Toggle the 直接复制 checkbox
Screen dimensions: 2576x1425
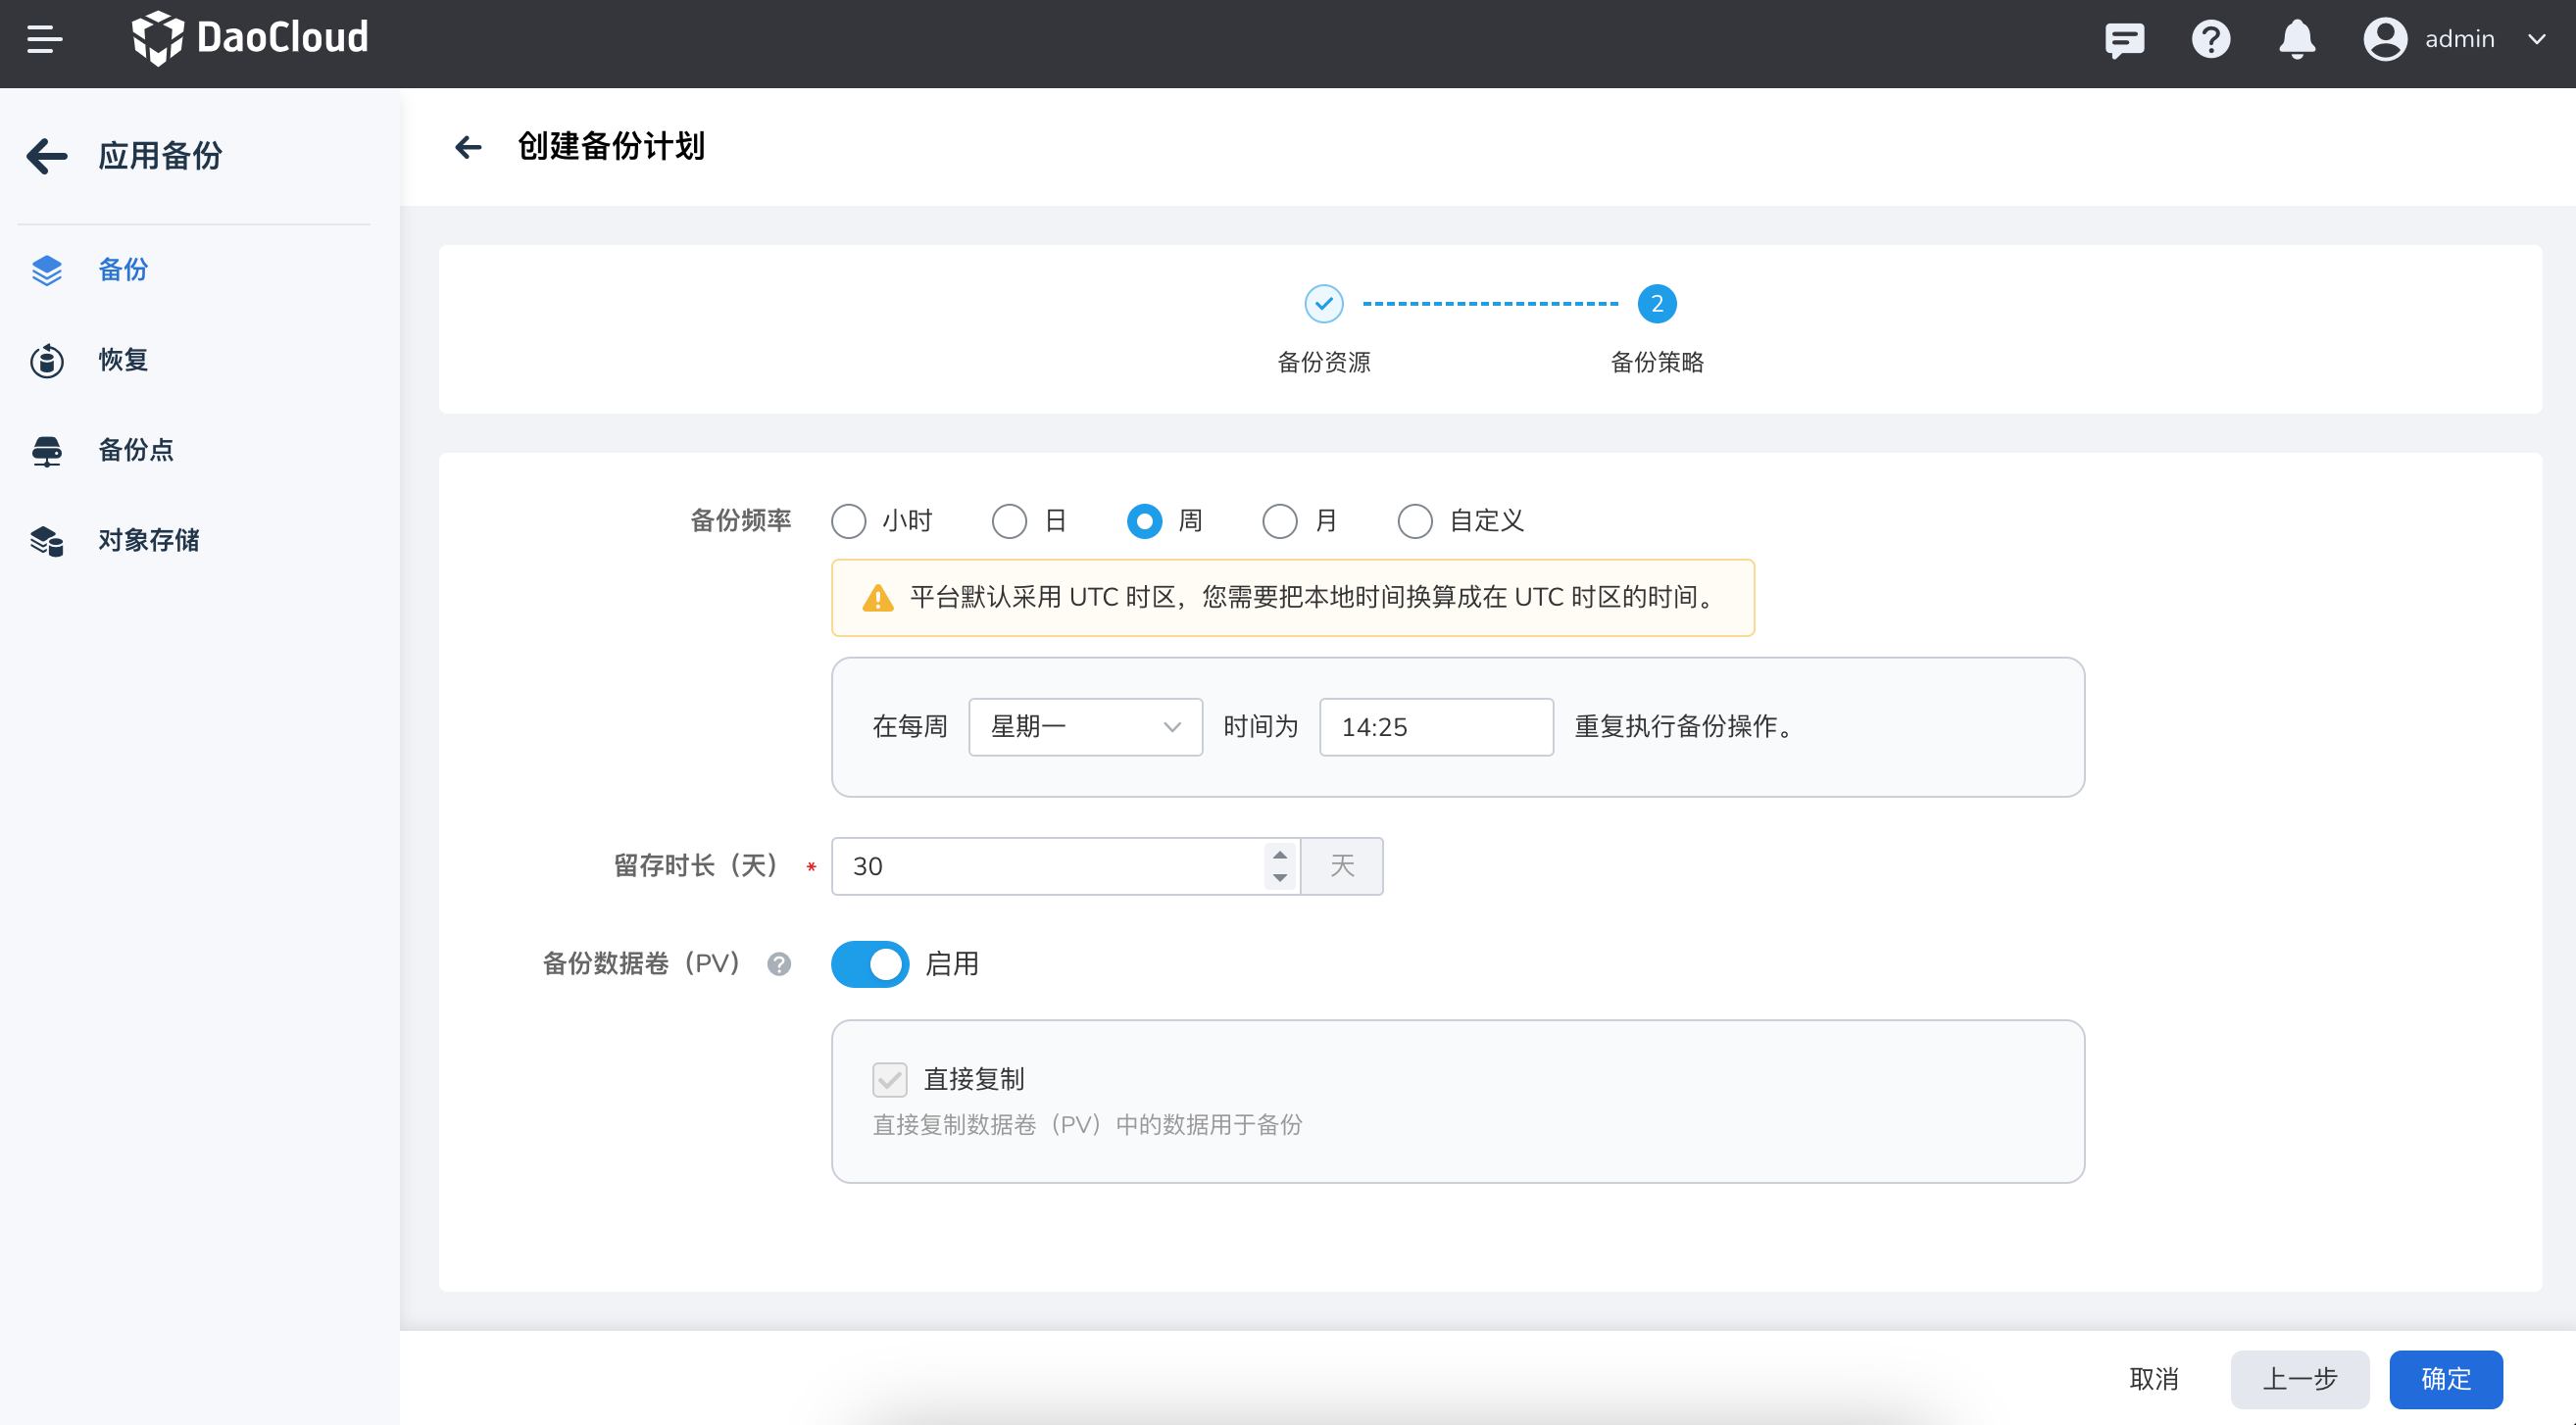(889, 1079)
